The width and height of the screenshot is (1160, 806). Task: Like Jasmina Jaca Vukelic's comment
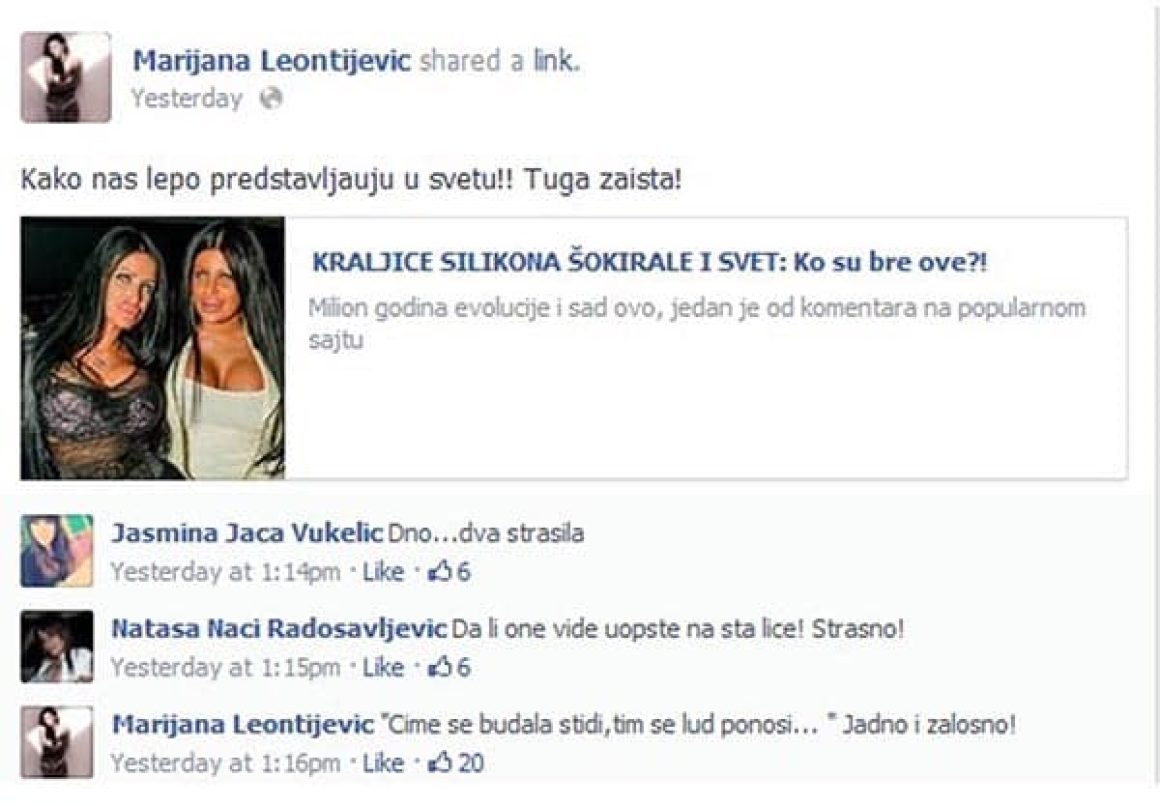(383, 572)
